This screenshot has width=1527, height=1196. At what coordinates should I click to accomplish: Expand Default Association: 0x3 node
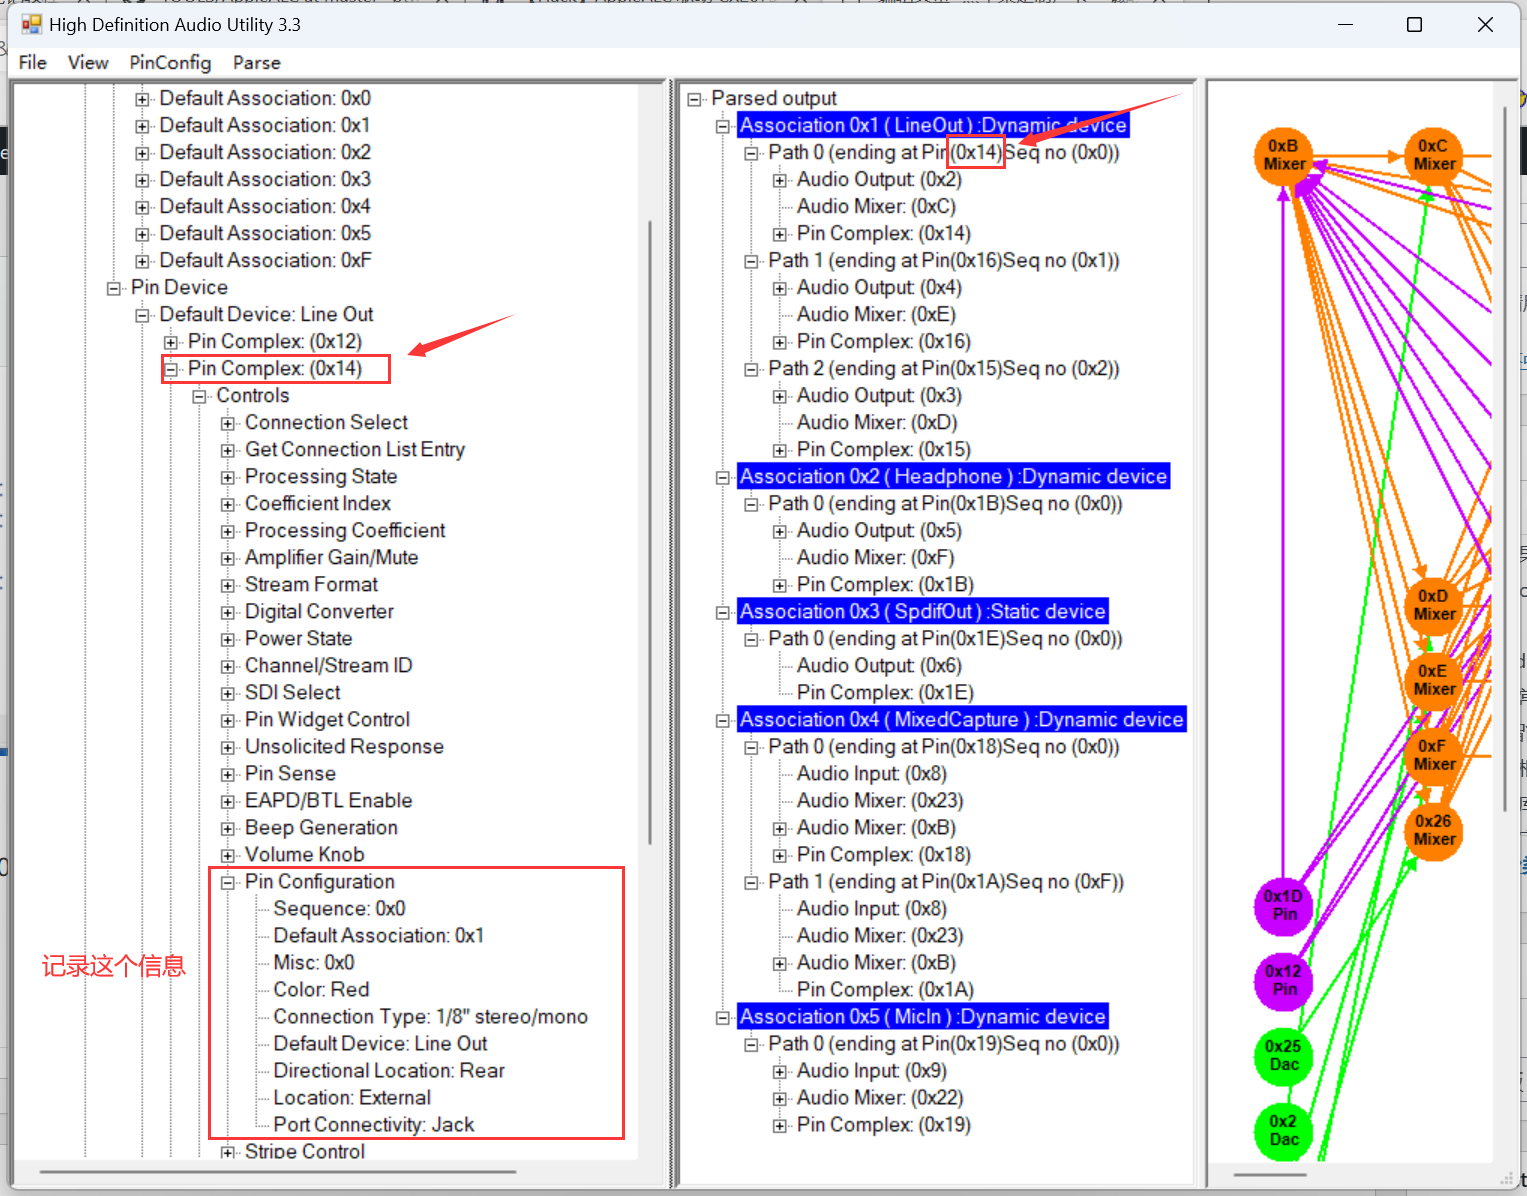[x=142, y=180]
